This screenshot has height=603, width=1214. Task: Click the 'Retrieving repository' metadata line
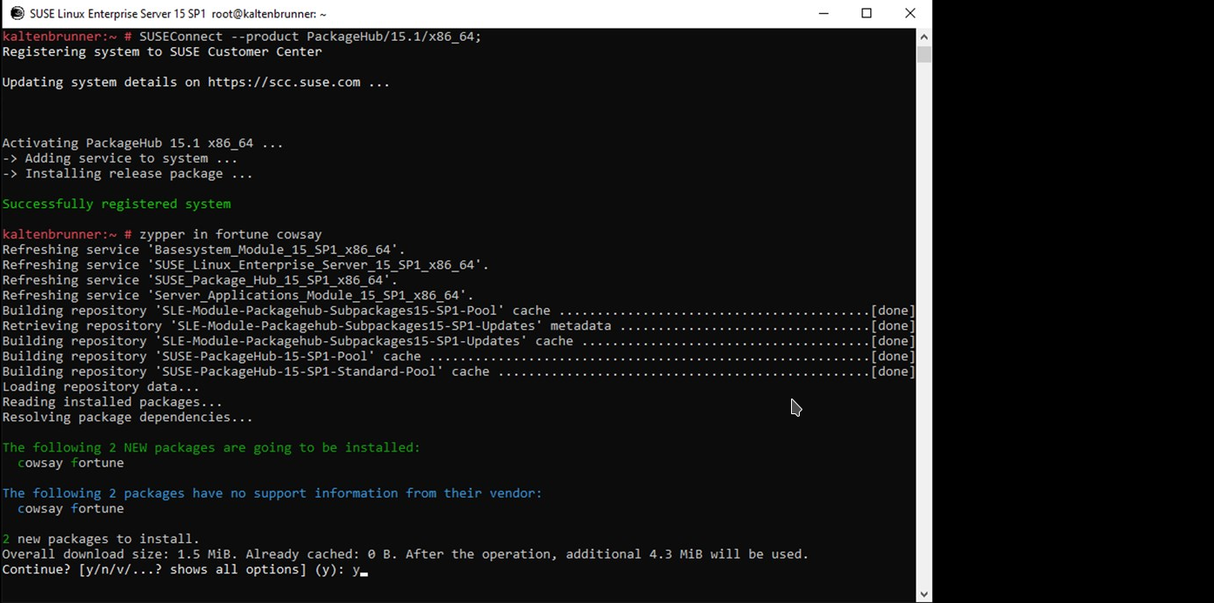pos(458,325)
